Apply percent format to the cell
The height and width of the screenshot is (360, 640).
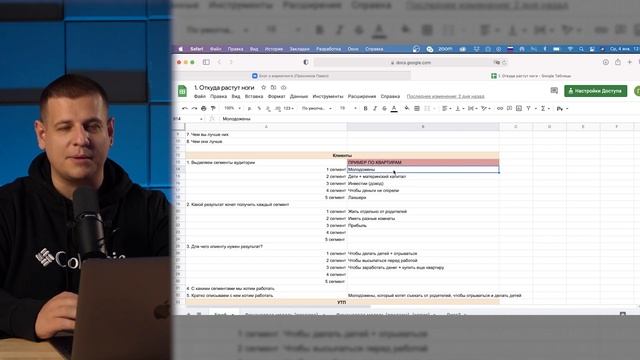(259, 109)
